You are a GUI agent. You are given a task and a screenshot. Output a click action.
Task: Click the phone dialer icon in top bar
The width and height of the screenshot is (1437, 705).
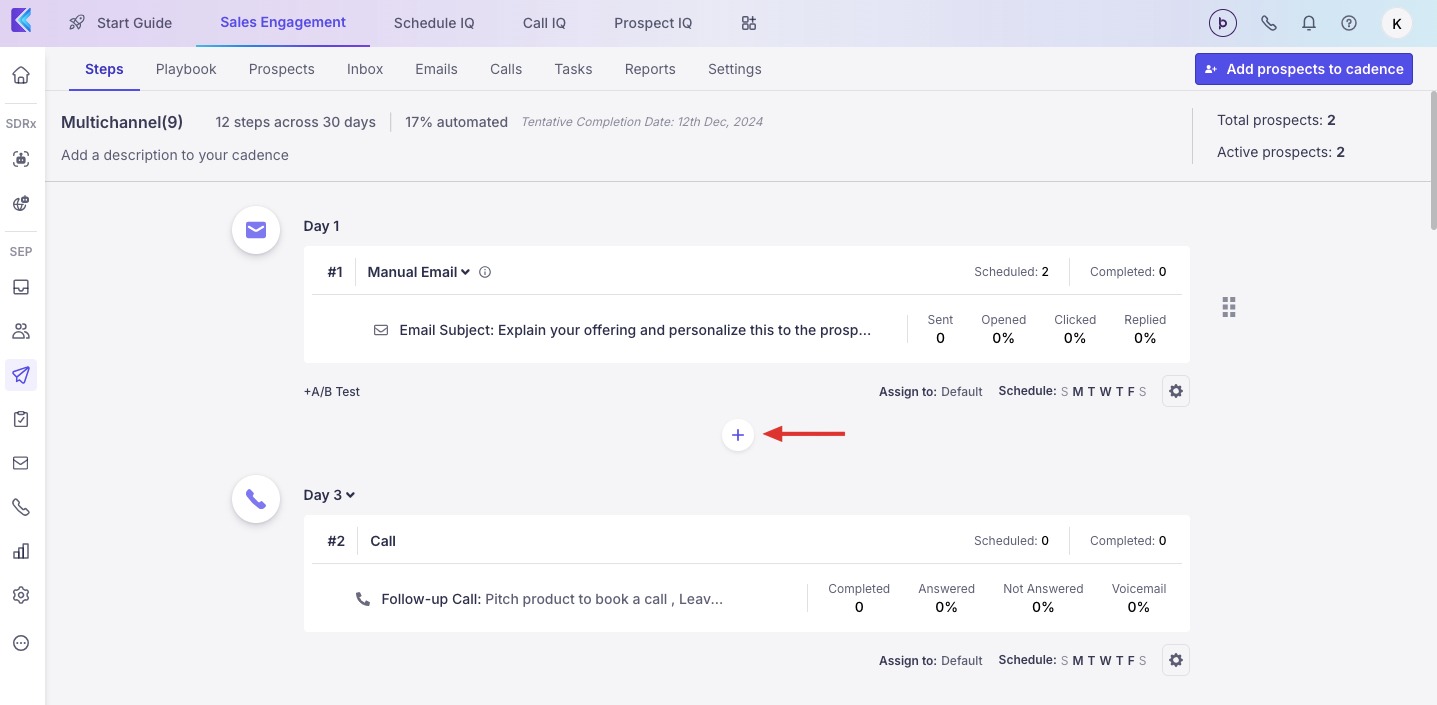(x=1268, y=23)
